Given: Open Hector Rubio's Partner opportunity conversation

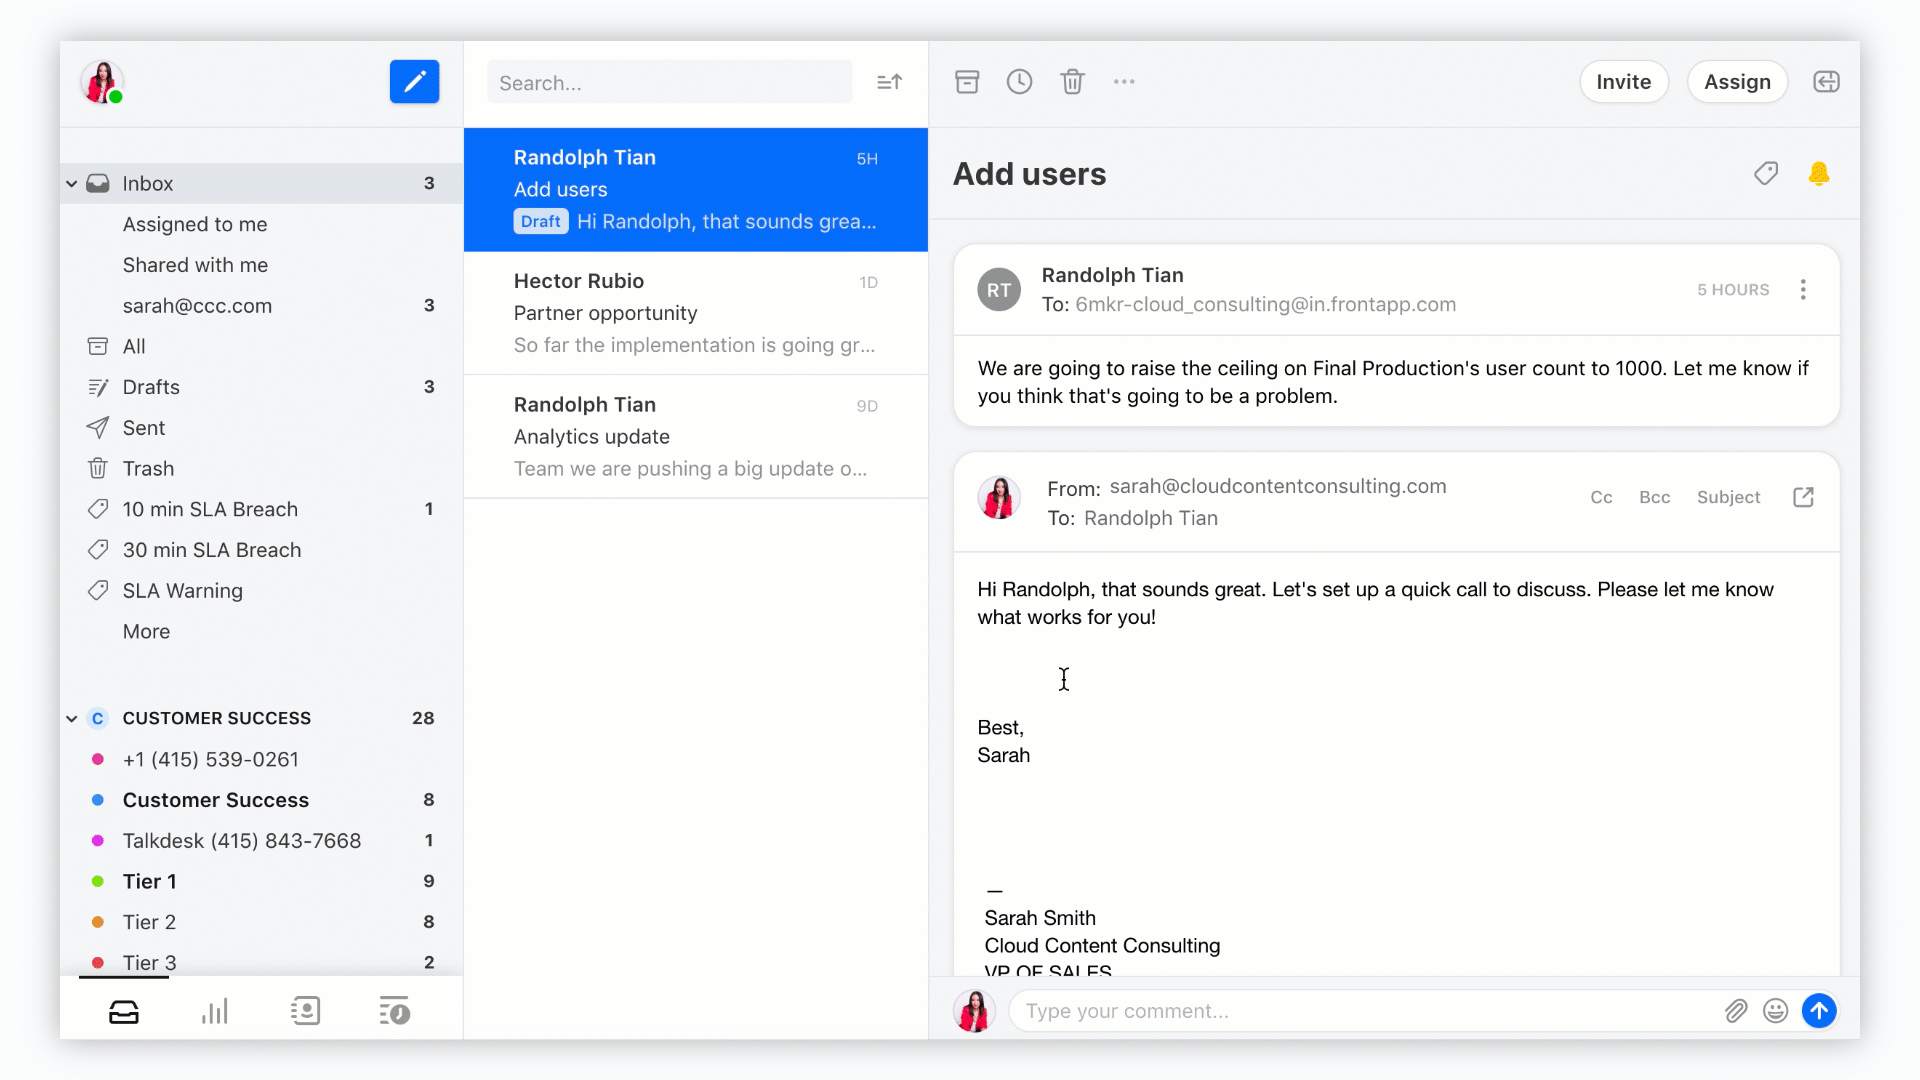Looking at the screenshot, I should [x=696, y=313].
